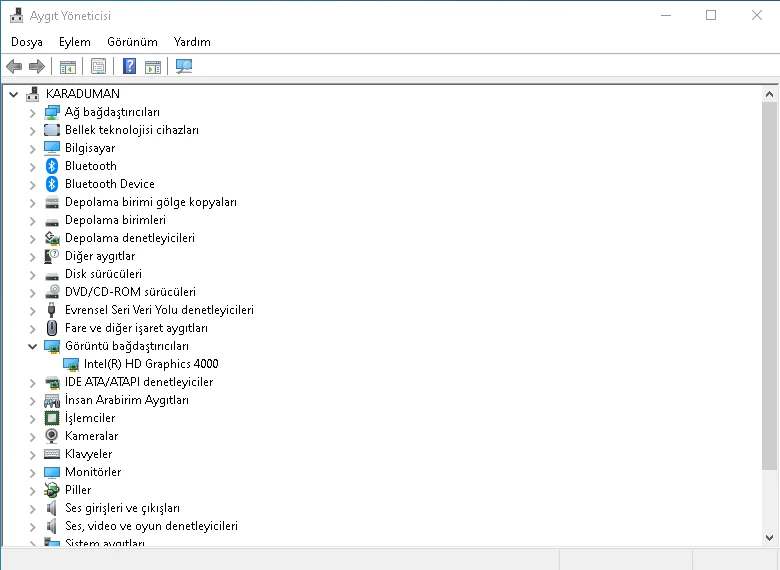
Task: Select the Bilgisayar tree row
Action: [x=90, y=148]
